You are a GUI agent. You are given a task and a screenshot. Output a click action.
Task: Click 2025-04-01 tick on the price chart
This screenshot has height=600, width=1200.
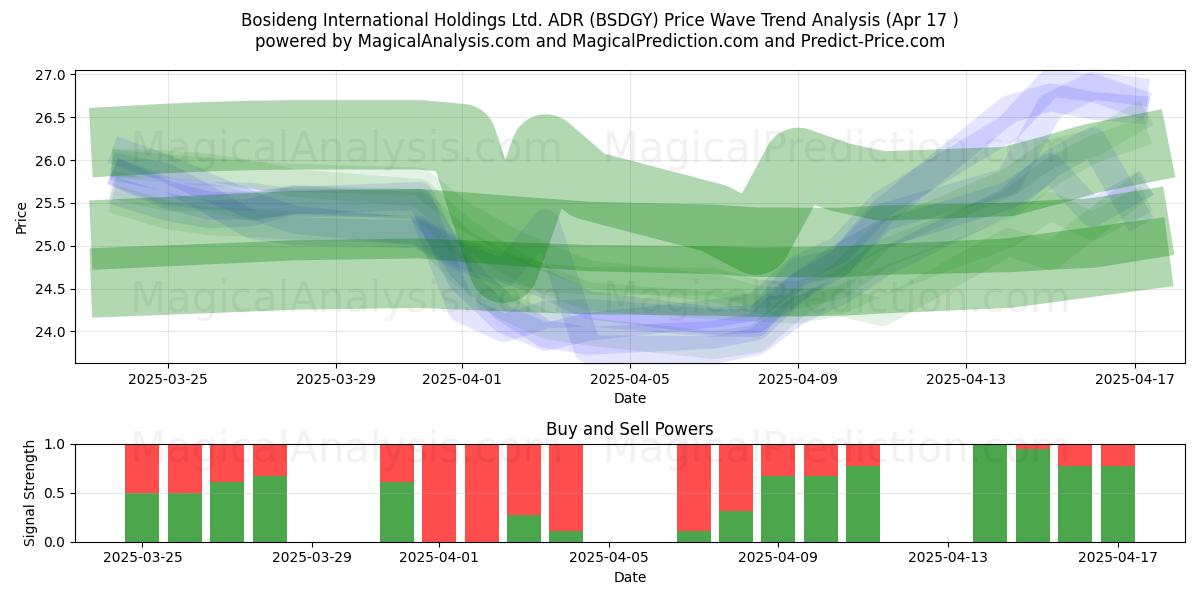coord(462,379)
